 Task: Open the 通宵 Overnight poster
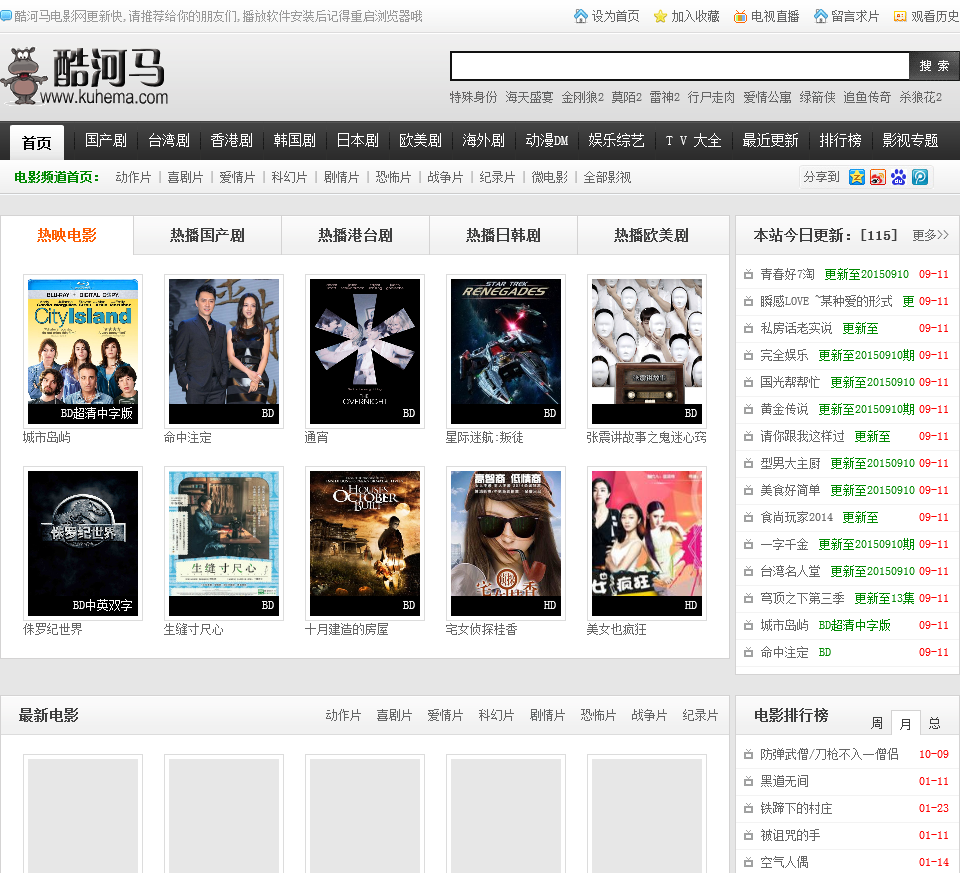(365, 351)
